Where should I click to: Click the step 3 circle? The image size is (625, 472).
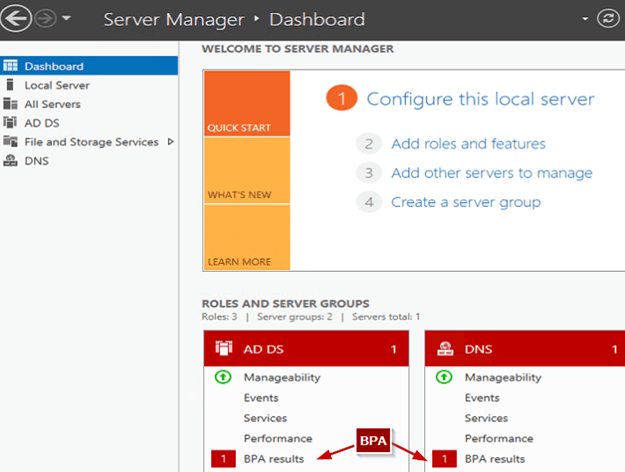point(369,173)
